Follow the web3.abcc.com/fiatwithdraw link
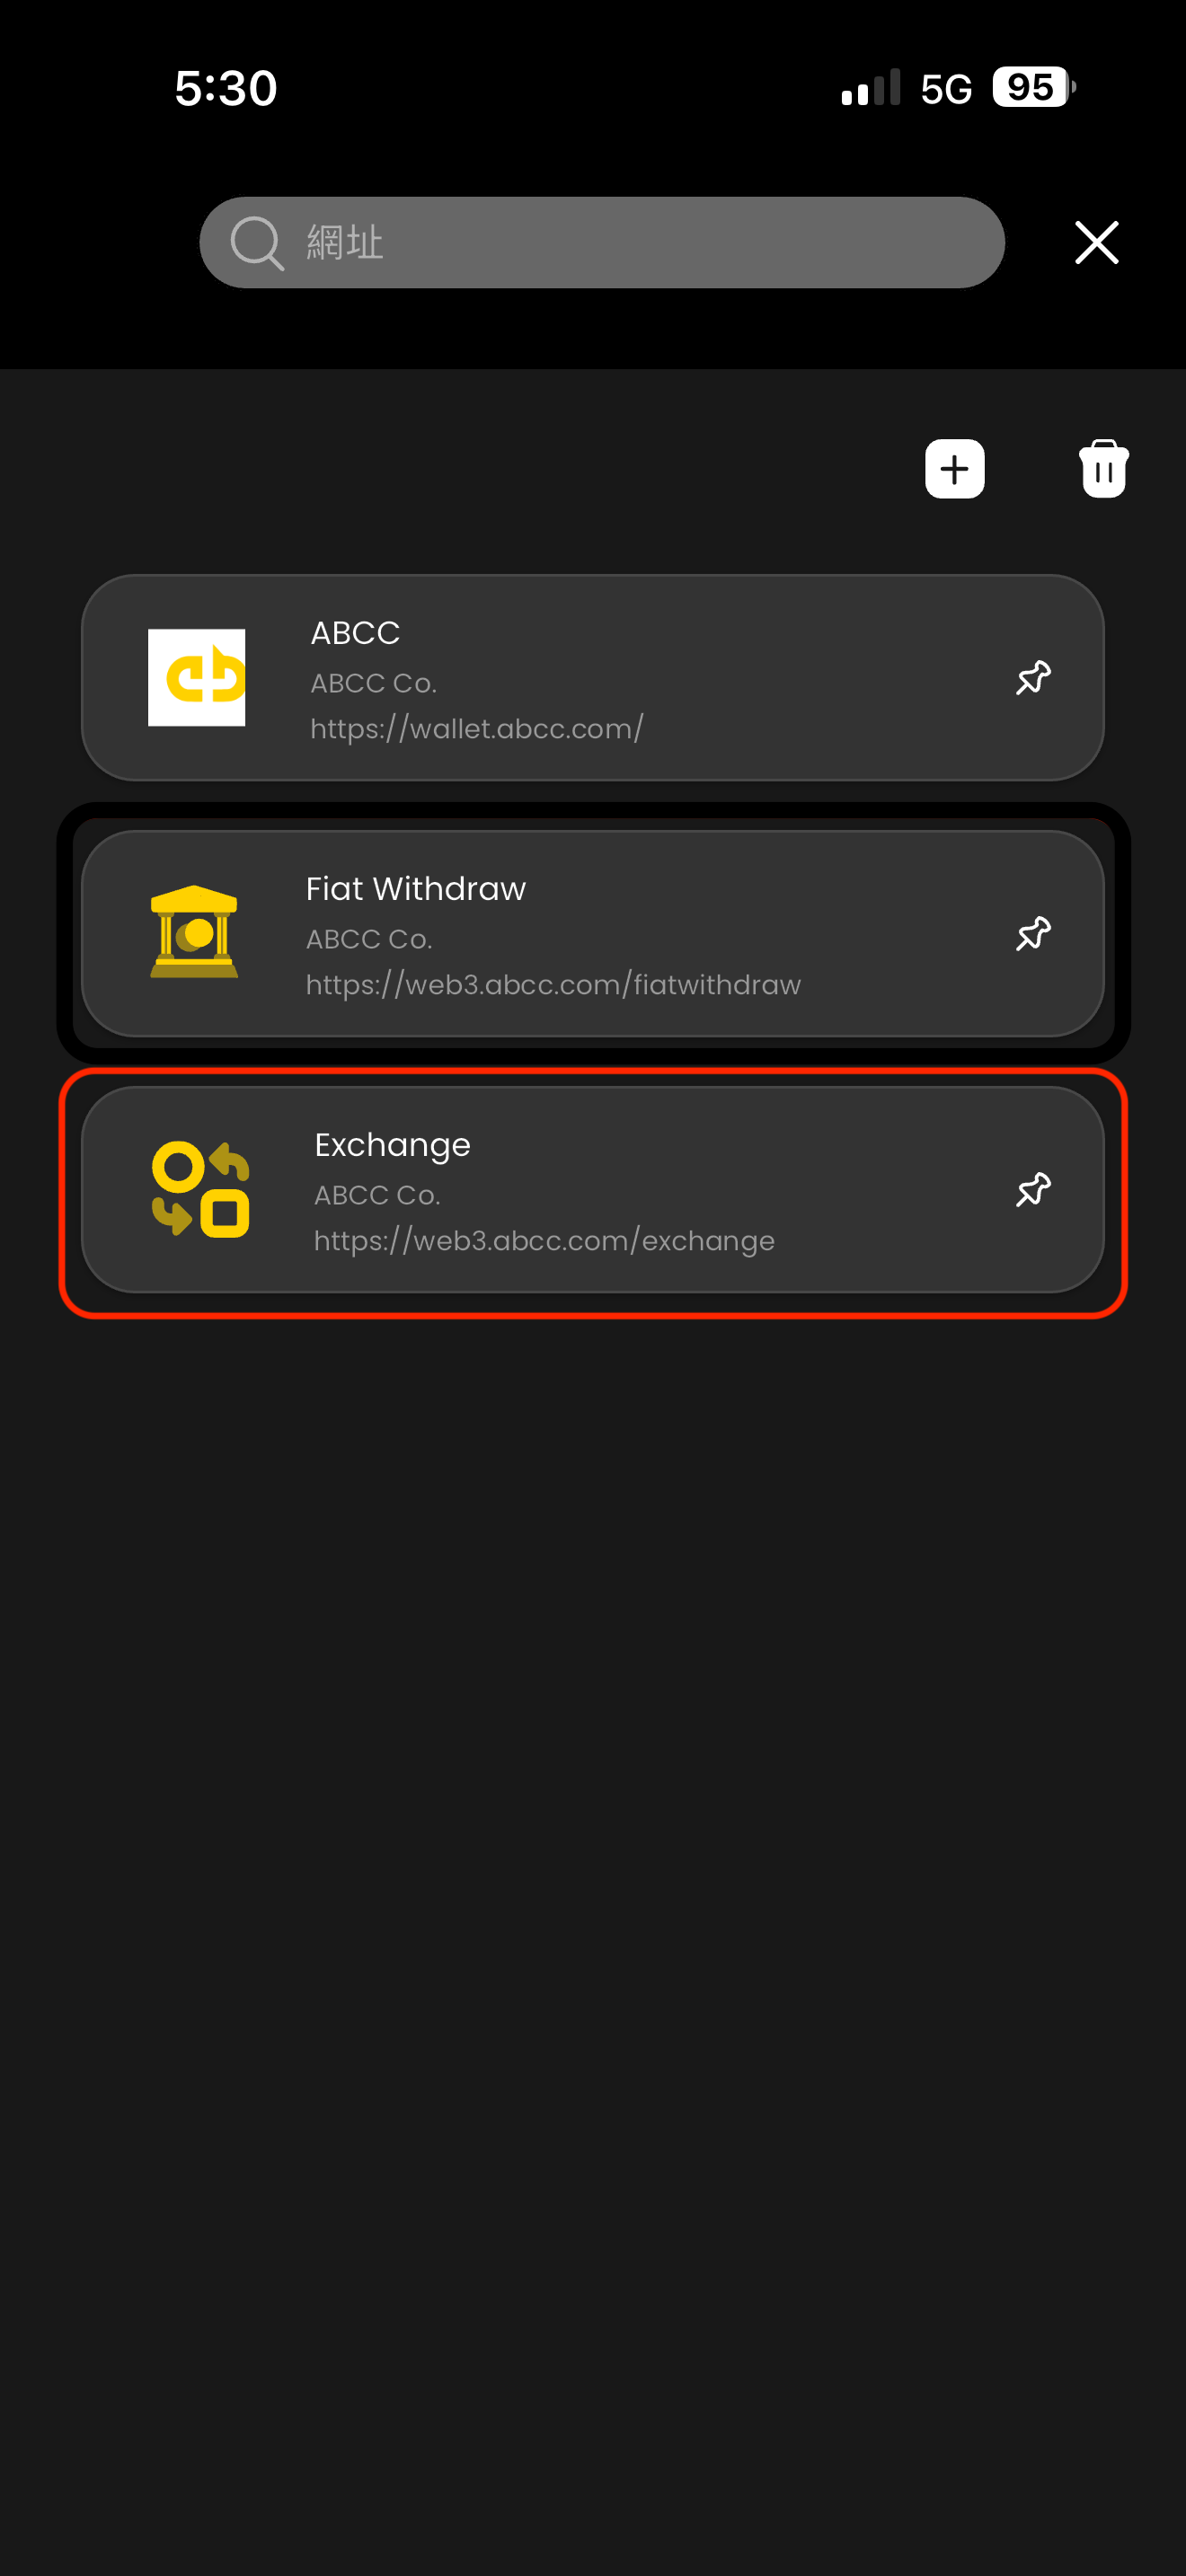The height and width of the screenshot is (2576, 1186). click(x=553, y=985)
